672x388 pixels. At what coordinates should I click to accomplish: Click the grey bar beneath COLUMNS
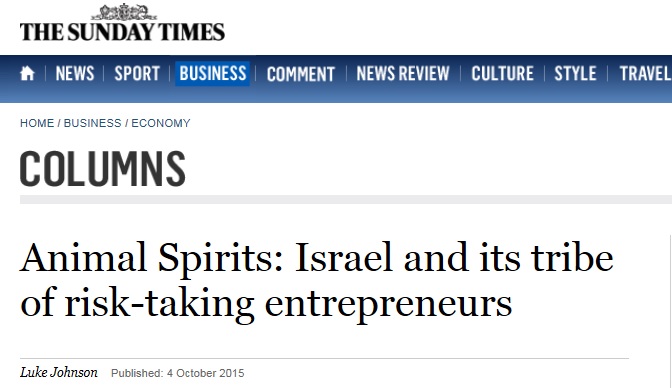click(x=346, y=199)
